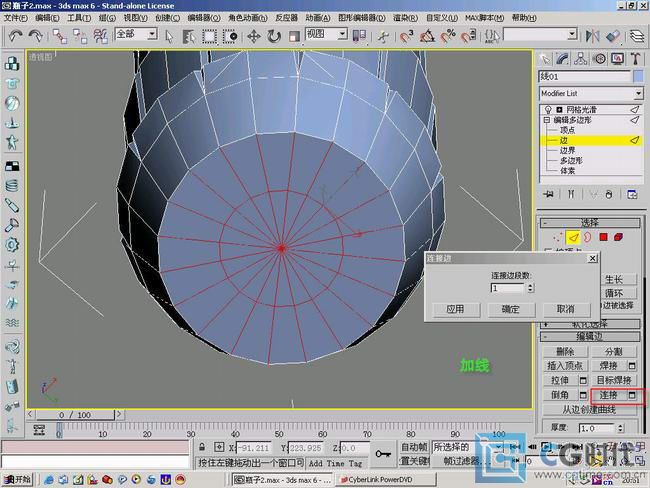This screenshot has width=650, height=488.
Task: Toggle Window/Crossing selection mode
Action: pos(230,36)
